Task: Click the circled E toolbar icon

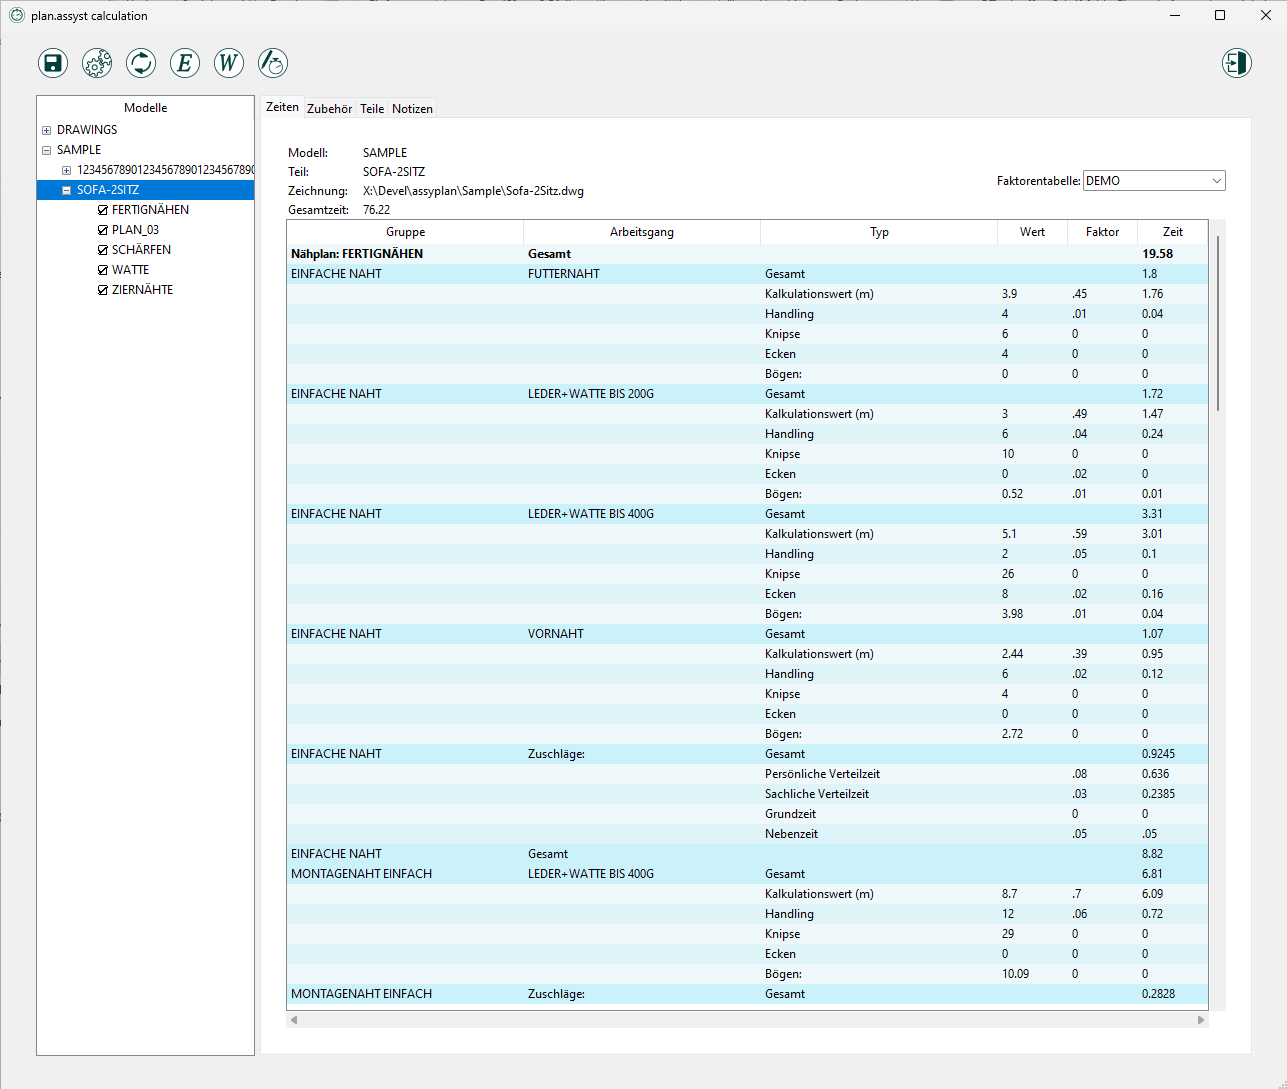Action: coord(185,63)
